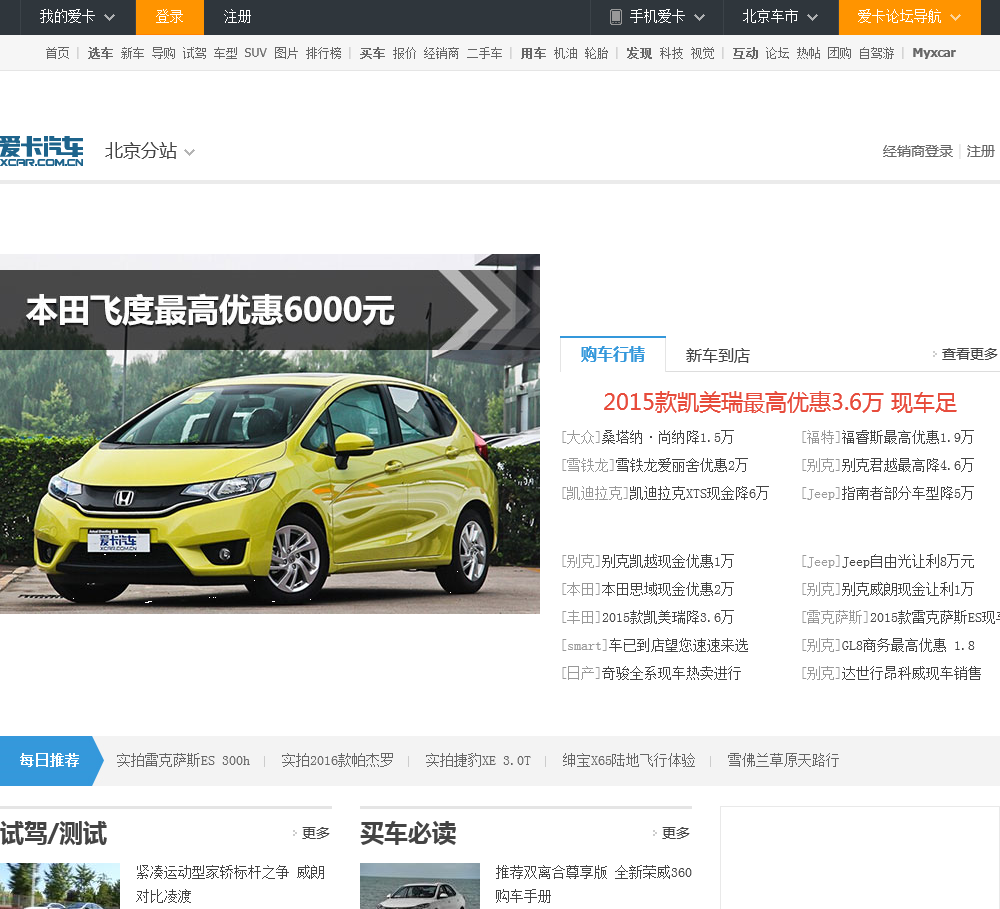Open 别克威朗现金让利1万 article
The image size is (1000, 909).
click(x=908, y=589)
